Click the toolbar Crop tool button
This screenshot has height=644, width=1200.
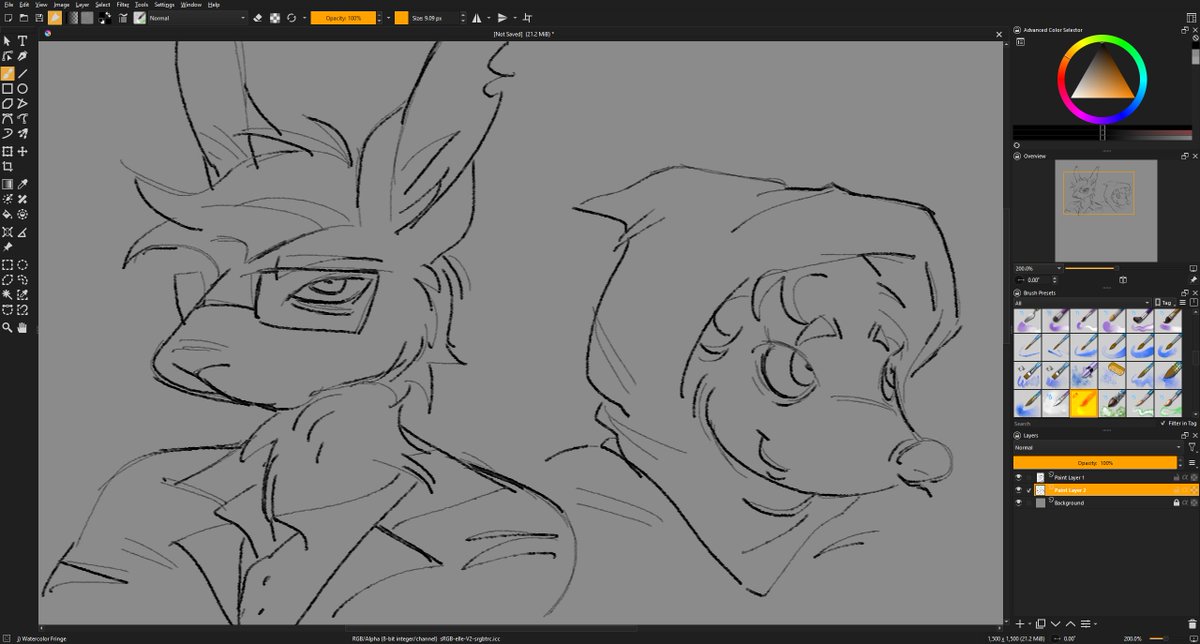(528, 18)
